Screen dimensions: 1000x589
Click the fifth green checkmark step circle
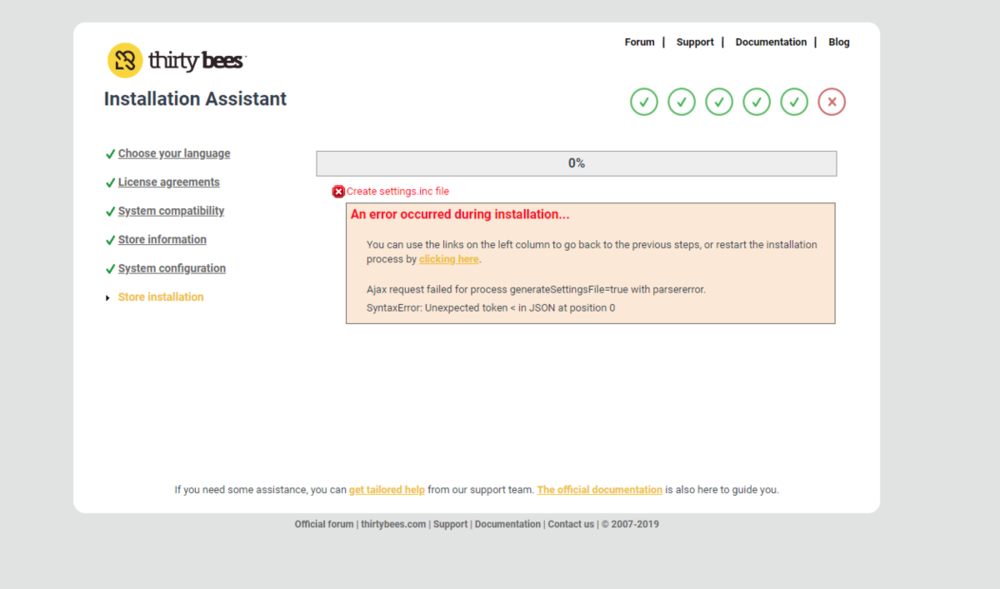pos(794,102)
